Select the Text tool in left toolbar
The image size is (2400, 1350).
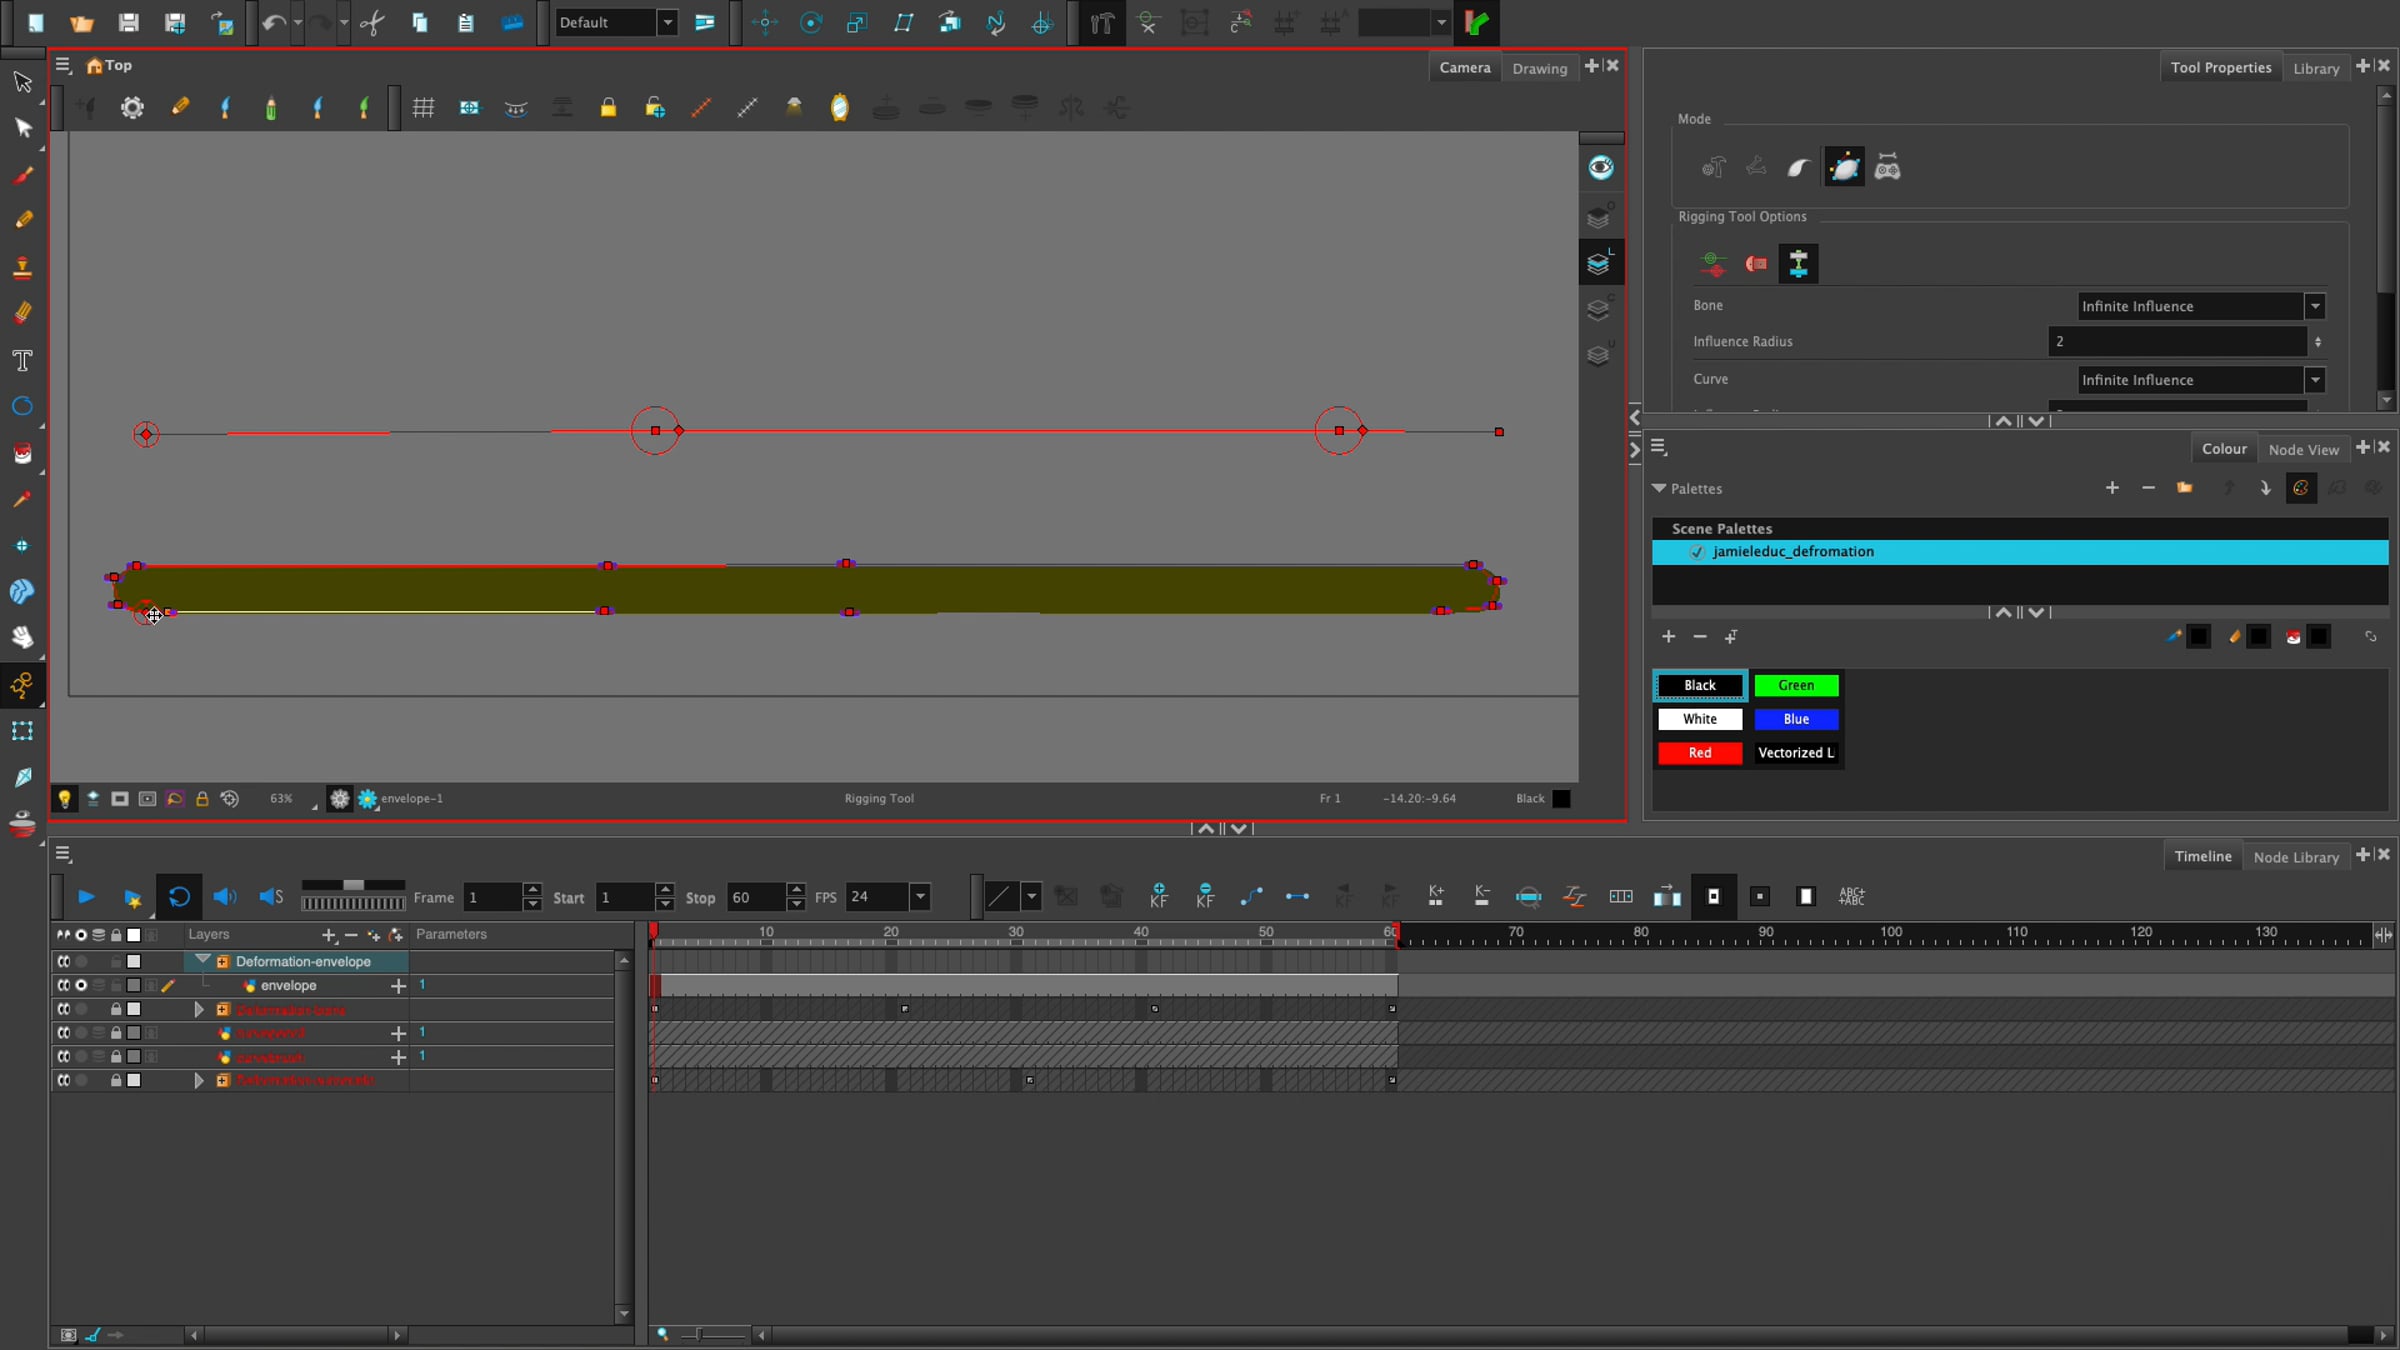[x=22, y=361]
